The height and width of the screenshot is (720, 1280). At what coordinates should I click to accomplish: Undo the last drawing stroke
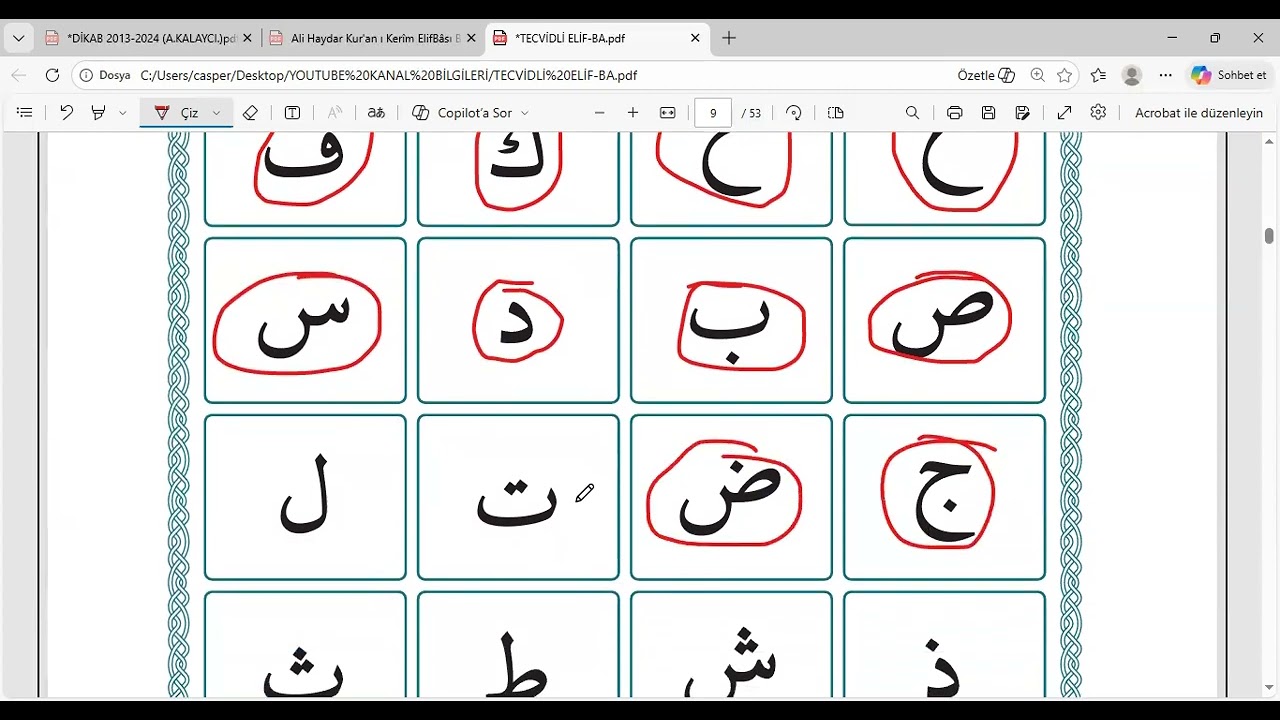tap(66, 113)
